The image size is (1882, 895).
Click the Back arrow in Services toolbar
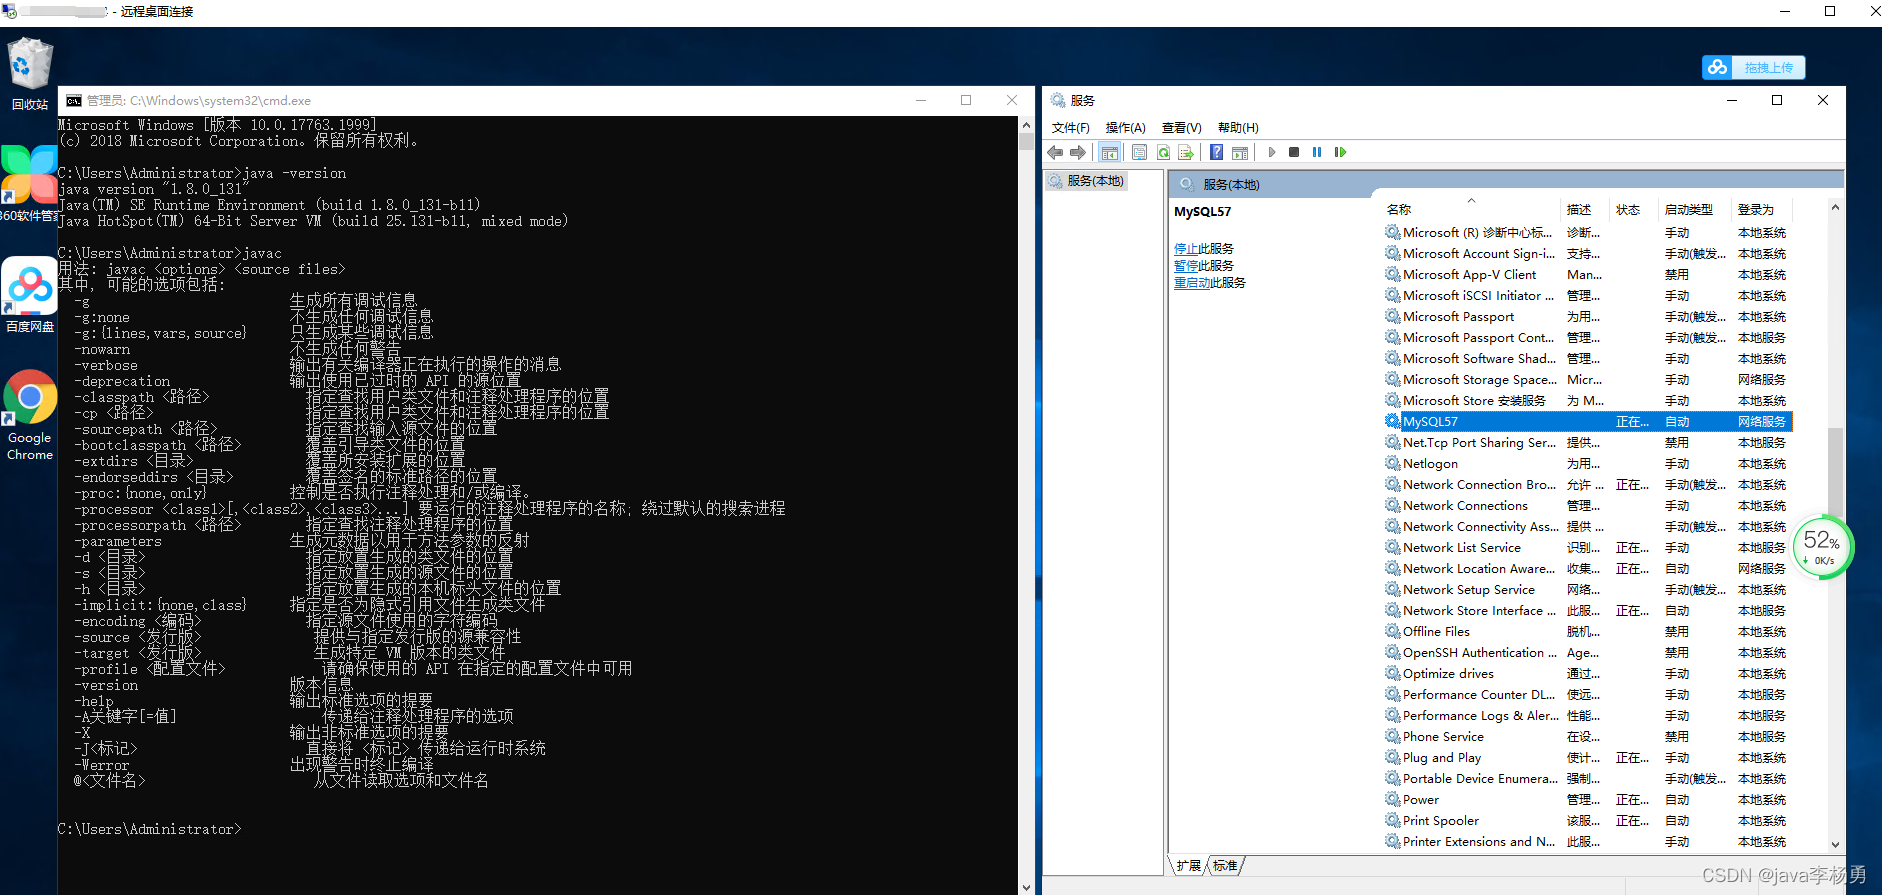coord(1055,152)
